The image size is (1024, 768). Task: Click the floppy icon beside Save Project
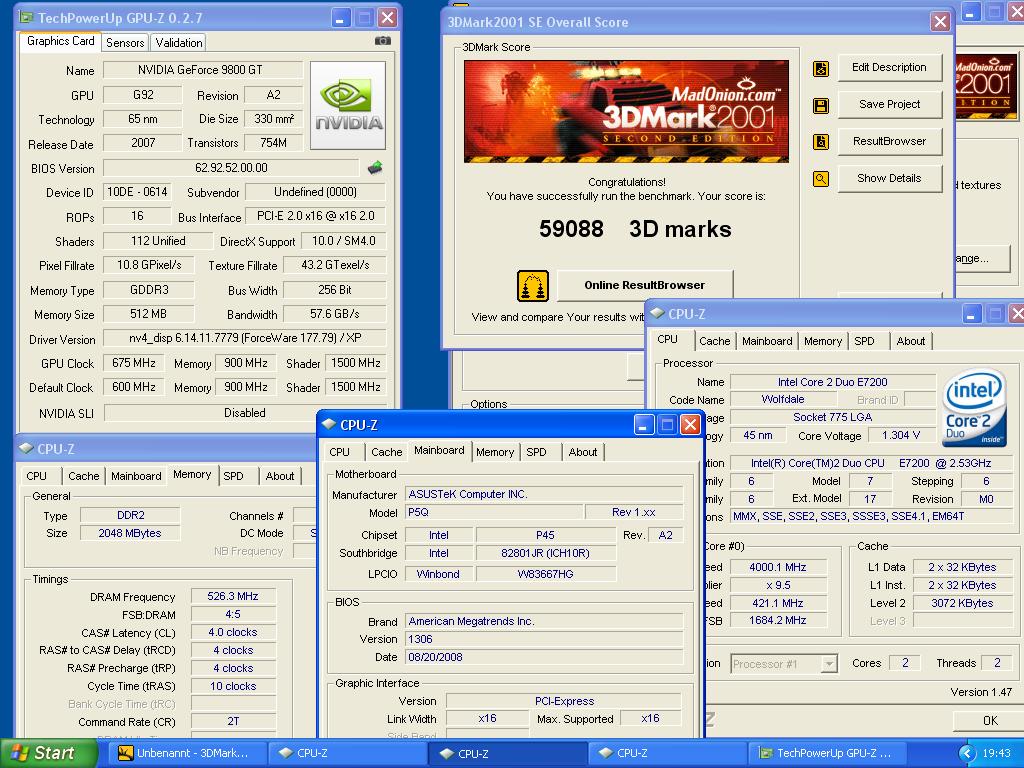[x=821, y=105]
